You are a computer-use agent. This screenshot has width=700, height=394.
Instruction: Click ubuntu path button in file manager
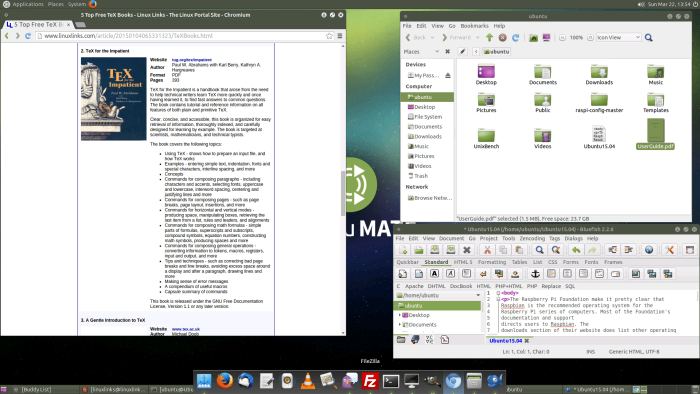[496, 52]
